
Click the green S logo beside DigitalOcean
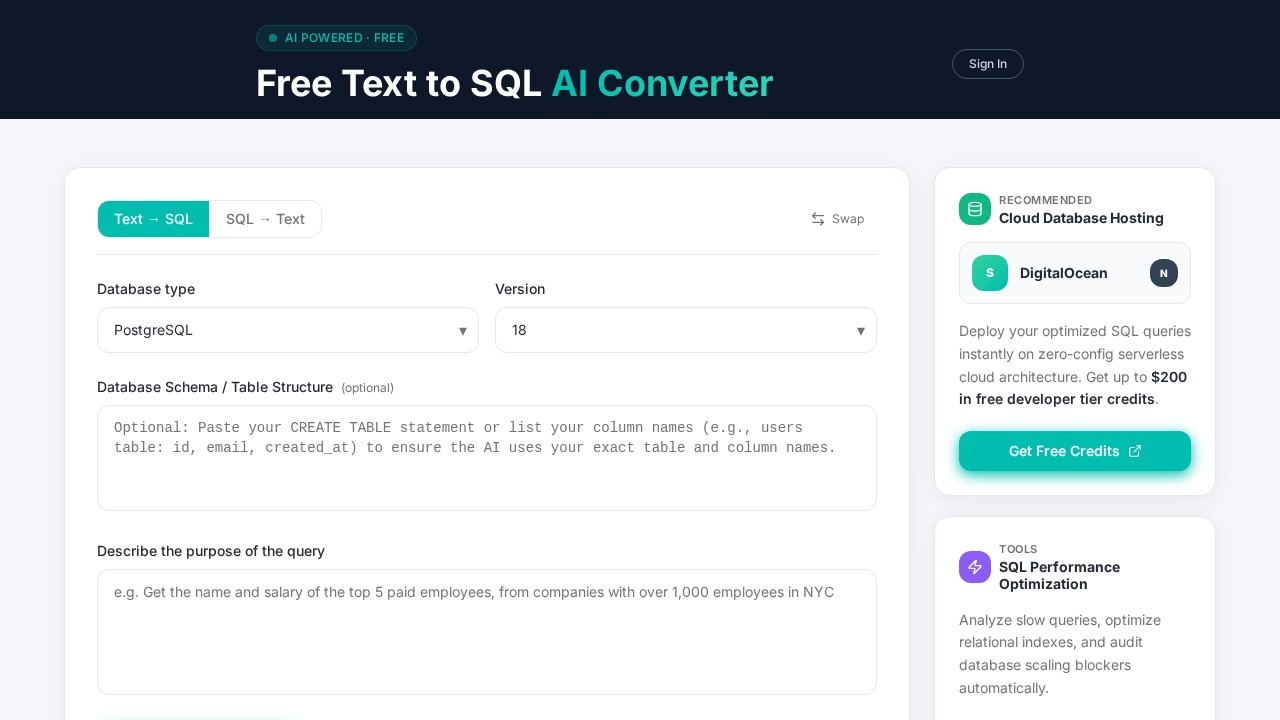tap(990, 273)
